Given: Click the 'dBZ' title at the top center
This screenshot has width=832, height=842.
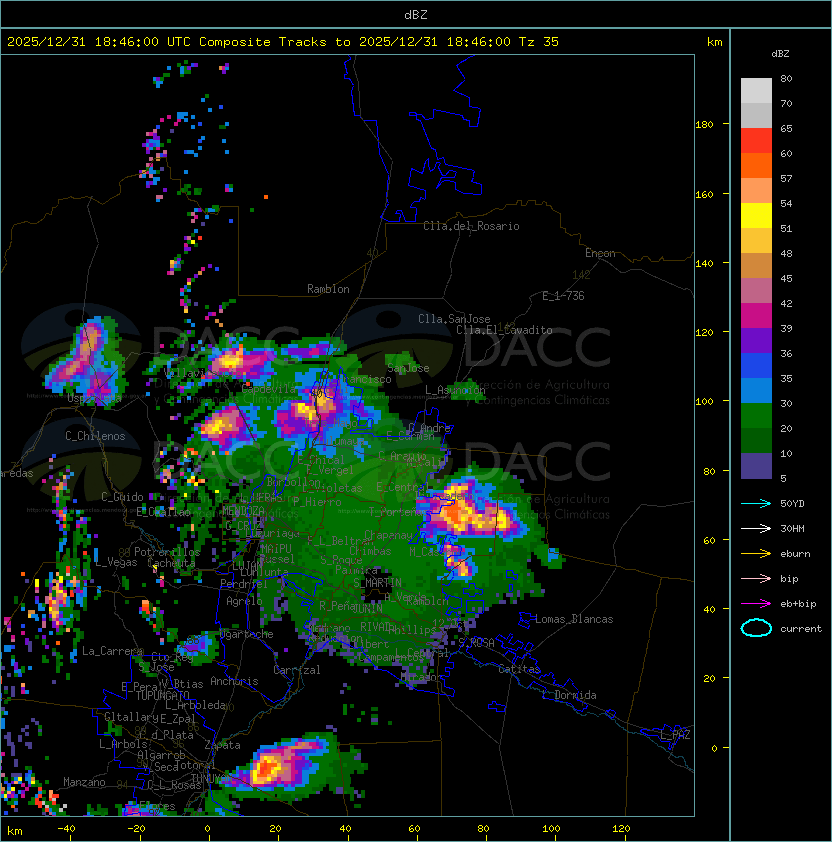Looking at the screenshot, I should pyautogui.click(x=416, y=15).
